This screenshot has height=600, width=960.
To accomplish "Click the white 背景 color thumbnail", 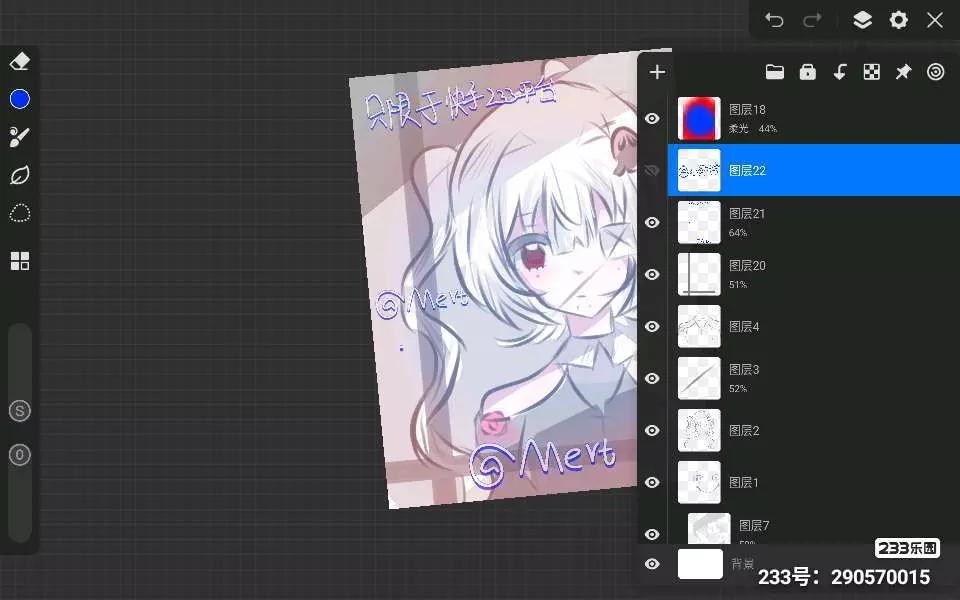I will (700, 564).
